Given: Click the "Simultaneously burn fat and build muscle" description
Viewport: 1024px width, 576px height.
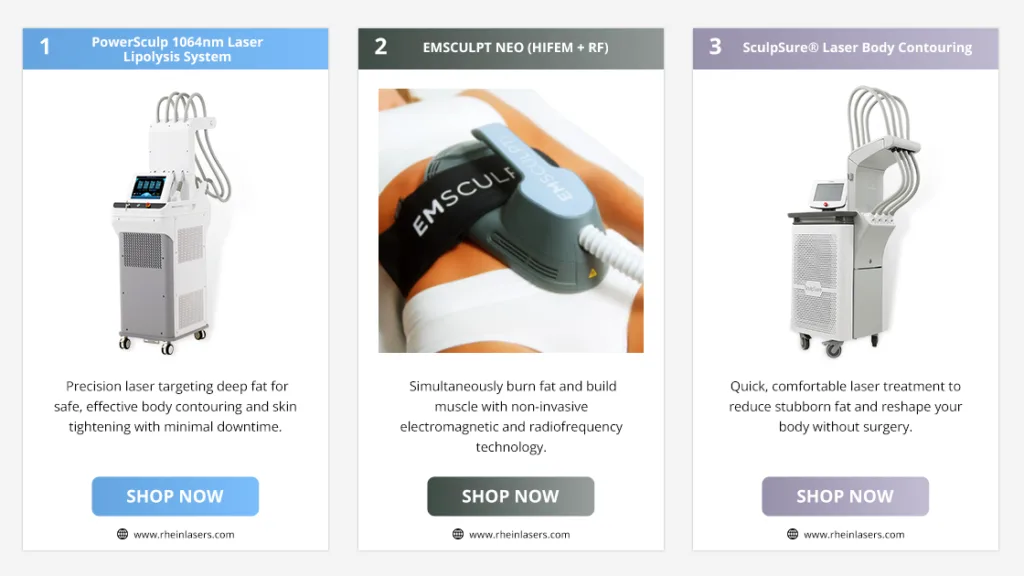Looking at the screenshot, I should pos(511,416).
